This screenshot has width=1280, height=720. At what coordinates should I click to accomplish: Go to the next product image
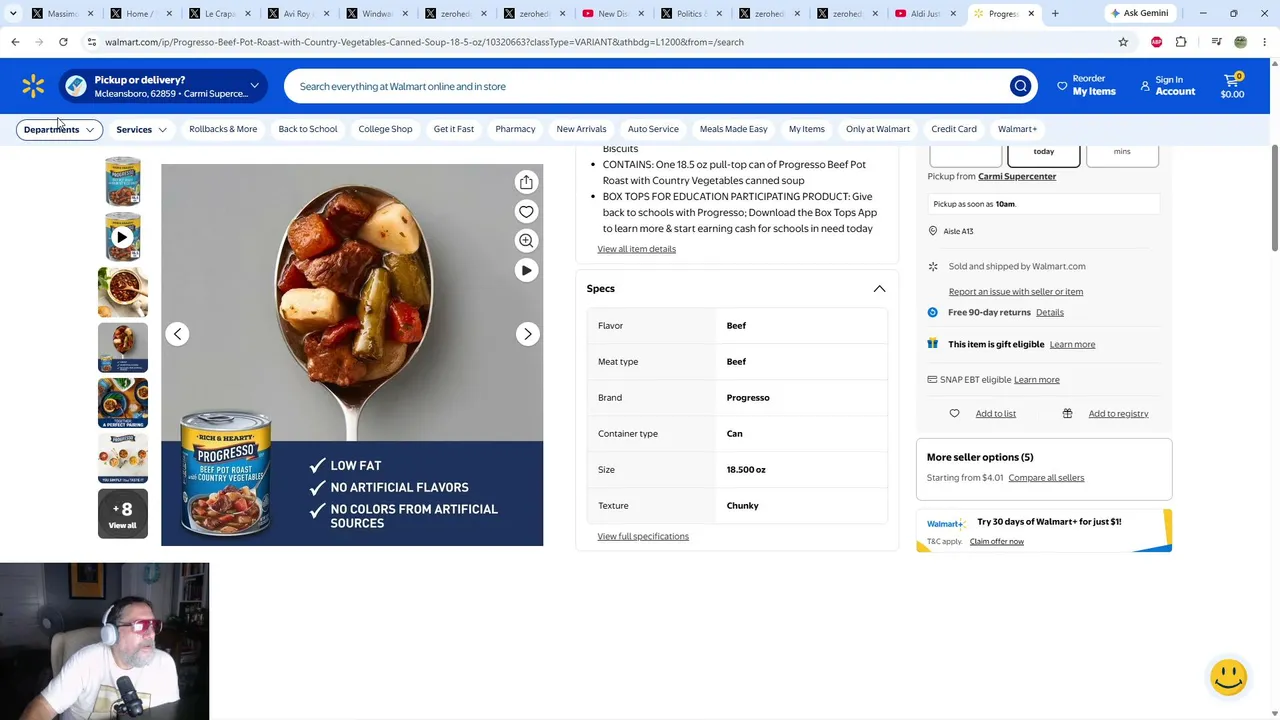coord(527,334)
